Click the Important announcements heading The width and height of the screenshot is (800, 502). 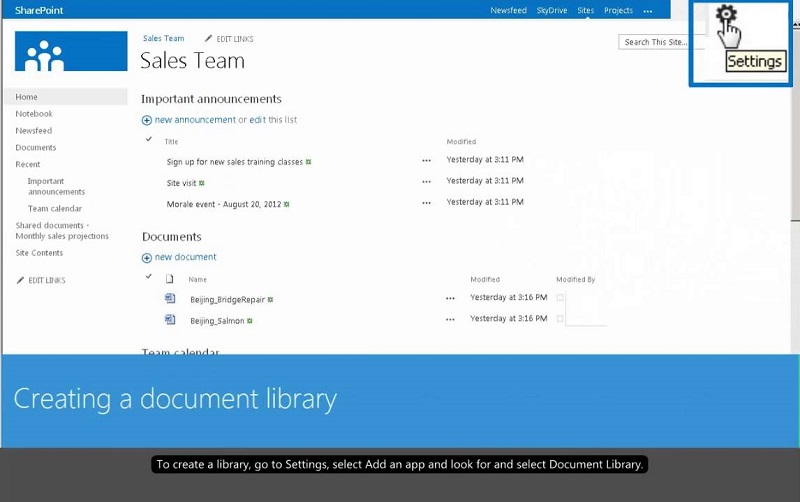click(211, 99)
